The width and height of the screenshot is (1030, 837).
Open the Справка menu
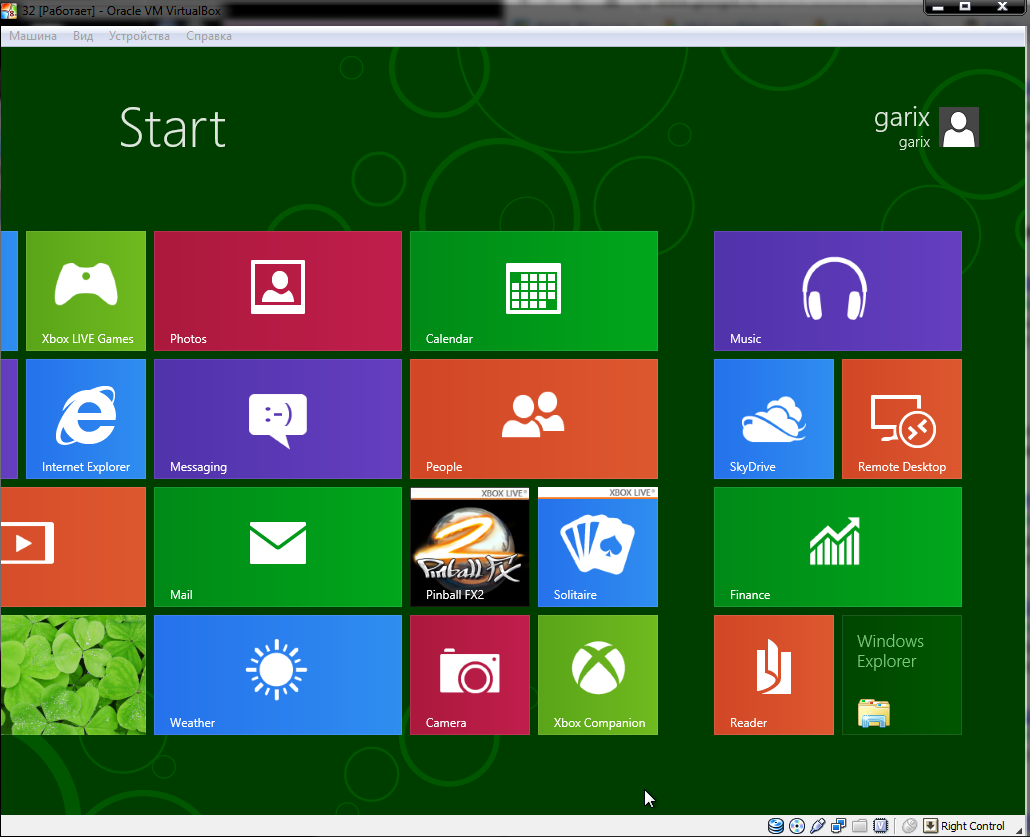click(x=209, y=36)
